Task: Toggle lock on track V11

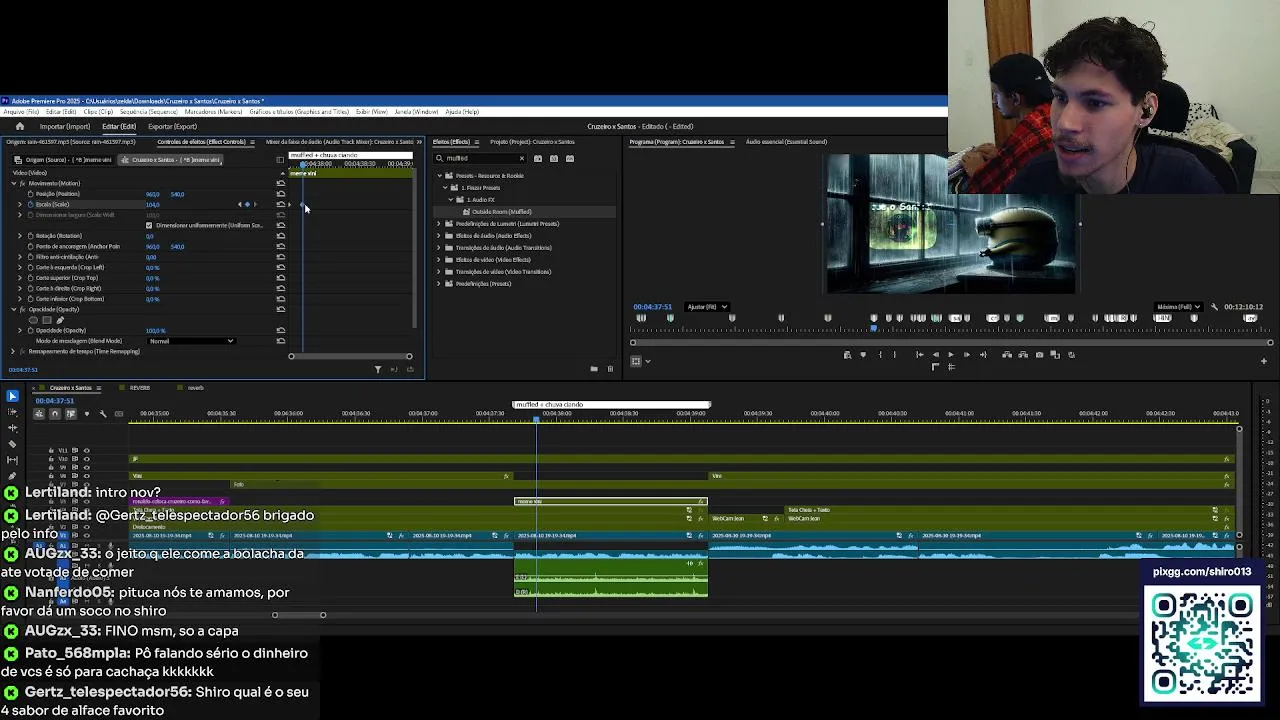Action: [x=51, y=451]
